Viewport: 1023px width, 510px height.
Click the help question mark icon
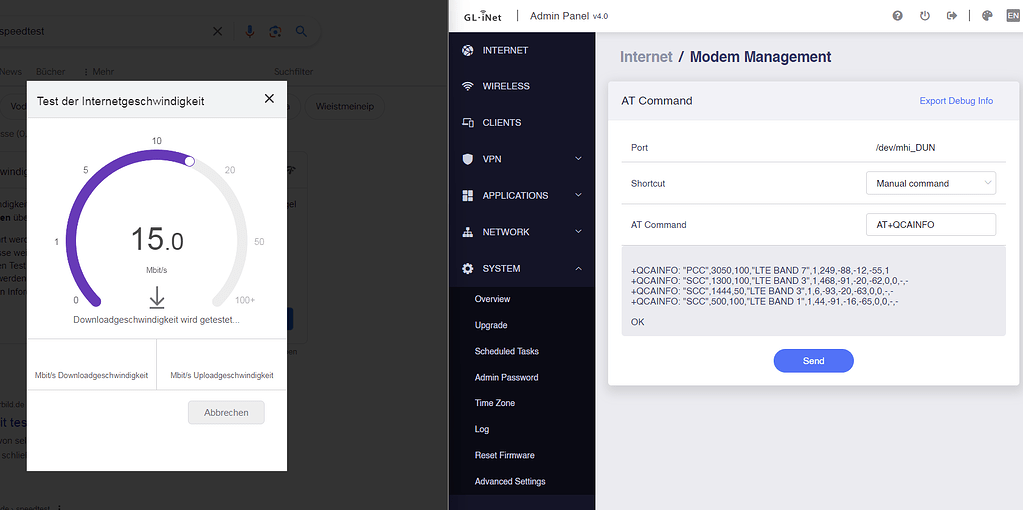[x=897, y=16]
